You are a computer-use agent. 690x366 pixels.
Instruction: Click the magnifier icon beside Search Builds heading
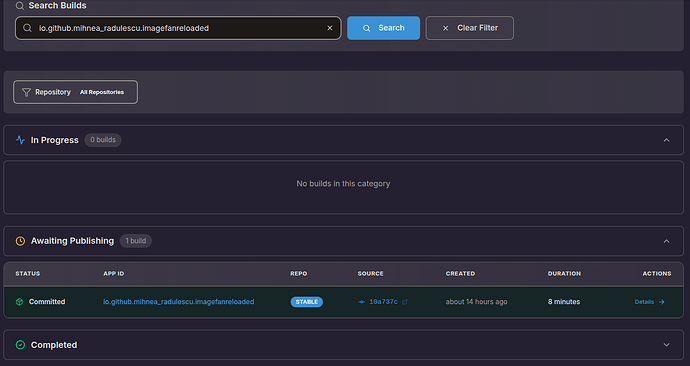click(x=19, y=6)
